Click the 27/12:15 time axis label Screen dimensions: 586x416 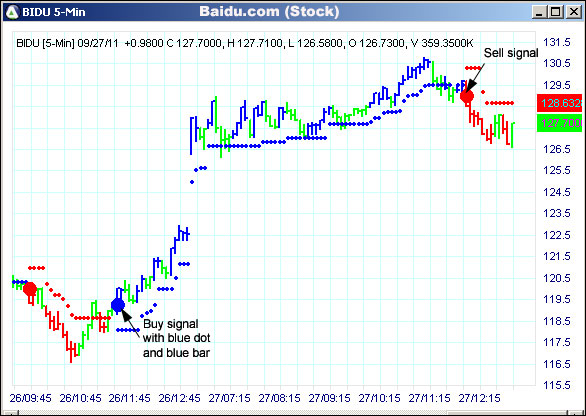tap(479, 398)
